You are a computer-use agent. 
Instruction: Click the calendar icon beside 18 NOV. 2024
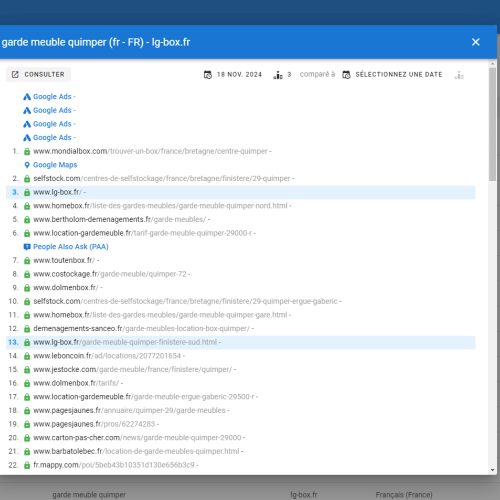click(208, 75)
